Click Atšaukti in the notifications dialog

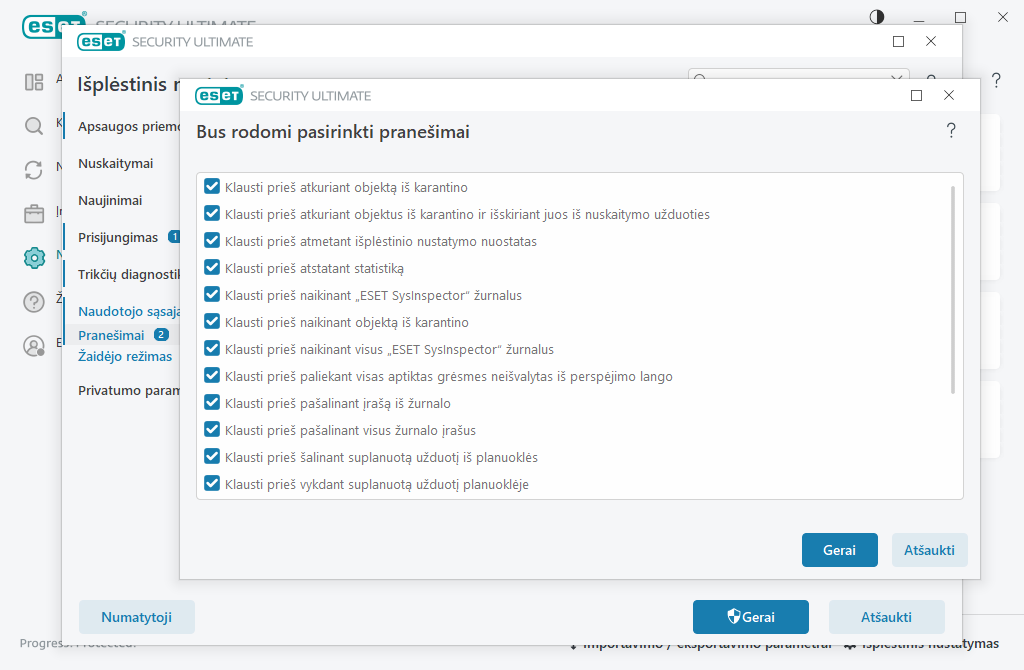click(929, 550)
